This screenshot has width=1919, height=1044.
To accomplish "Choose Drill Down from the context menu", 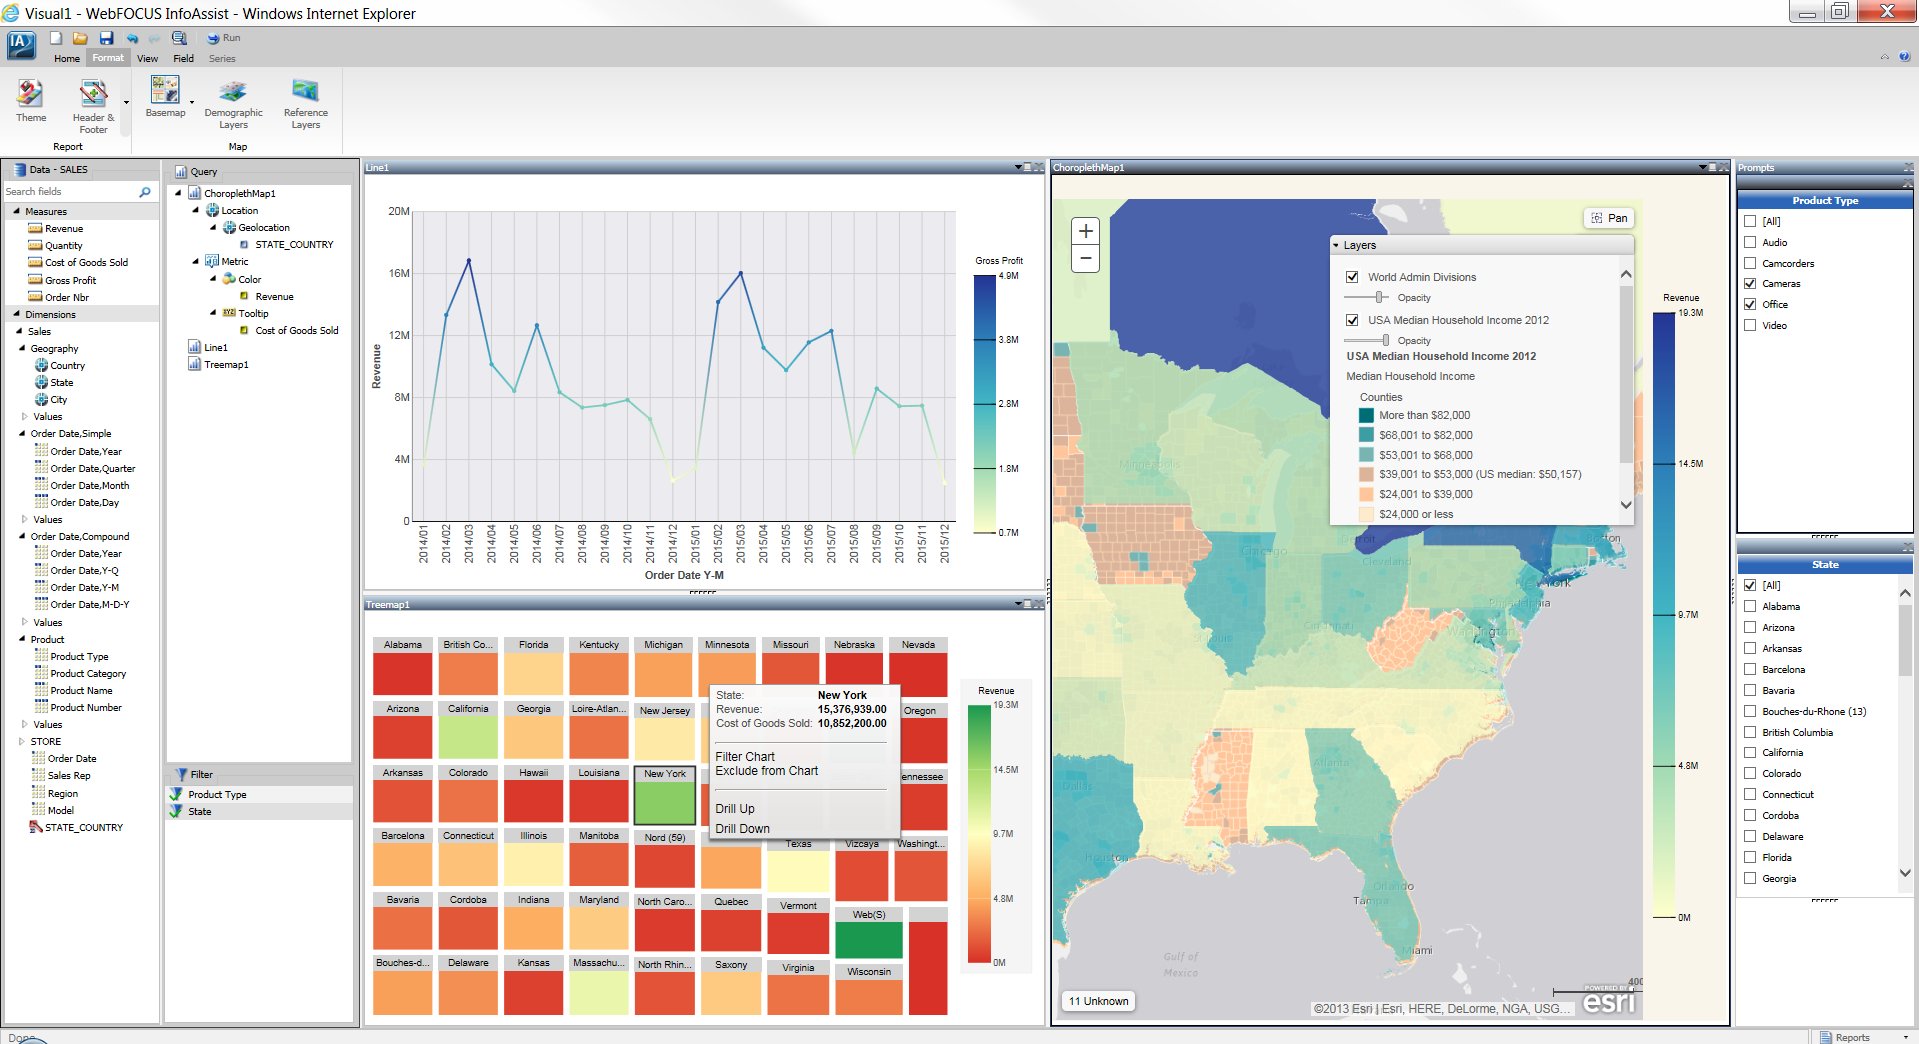I will (x=742, y=829).
